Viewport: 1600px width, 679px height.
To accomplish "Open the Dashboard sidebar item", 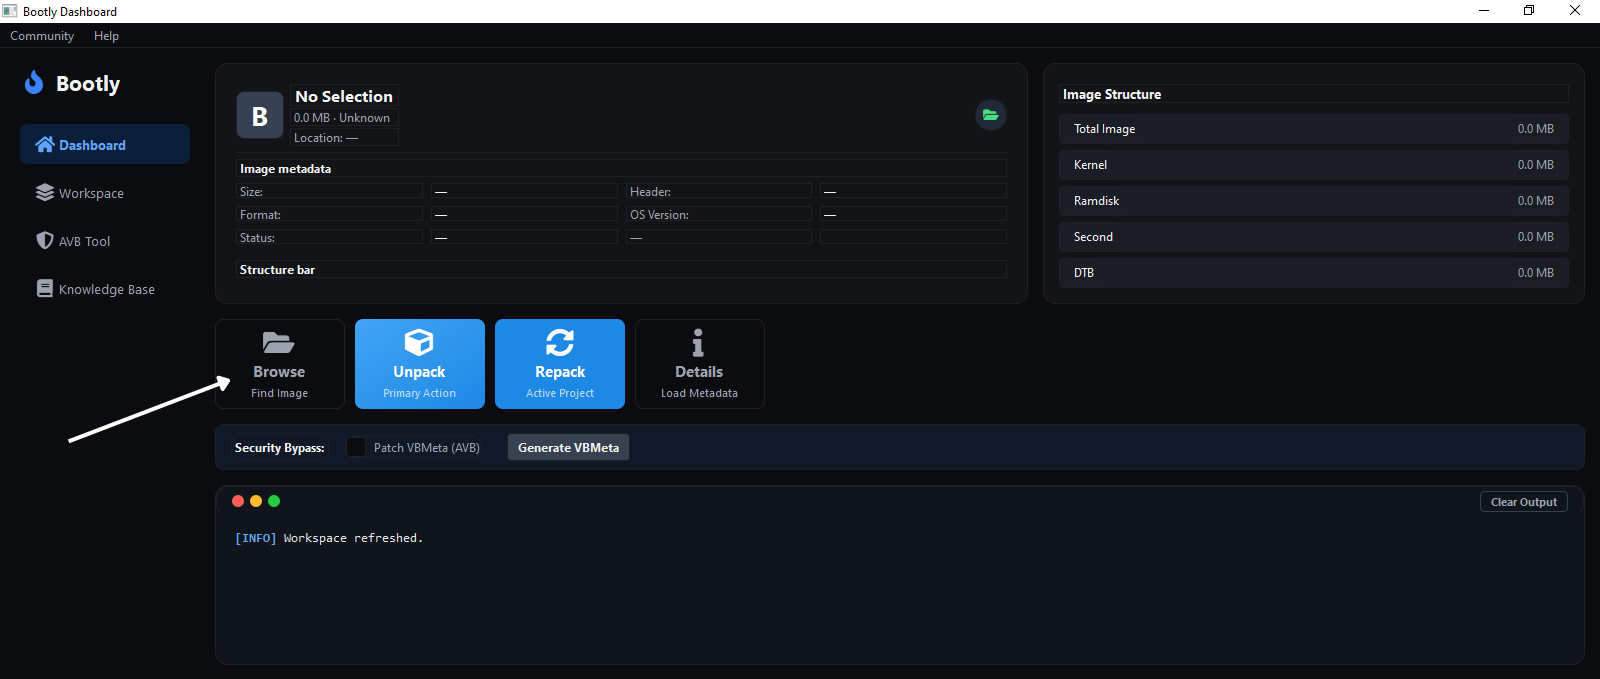I will 105,144.
